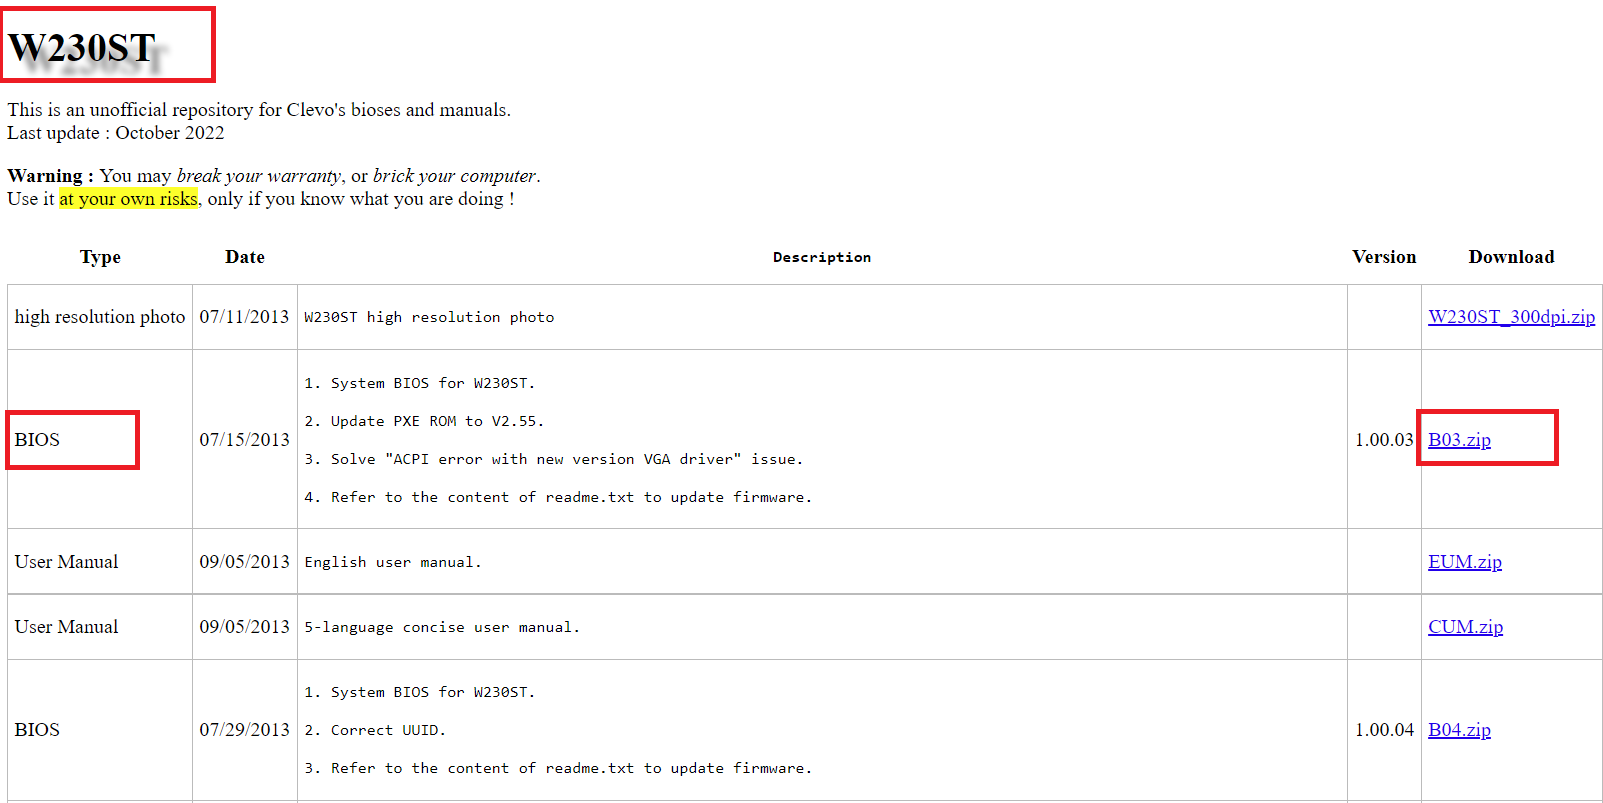Select the "English user manual." description
Screen dimensions: 1603x803
(x=393, y=562)
